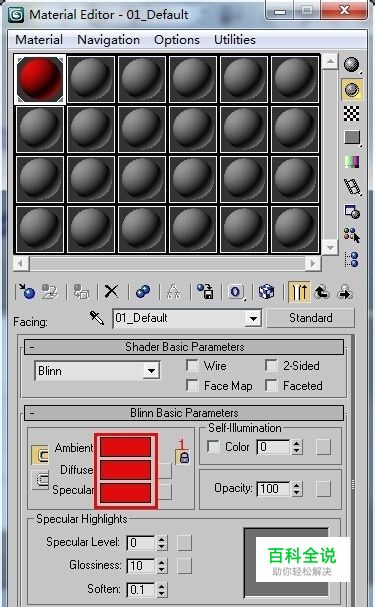Click the Specular map button
The image size is (375, 607).
[165, 492]
